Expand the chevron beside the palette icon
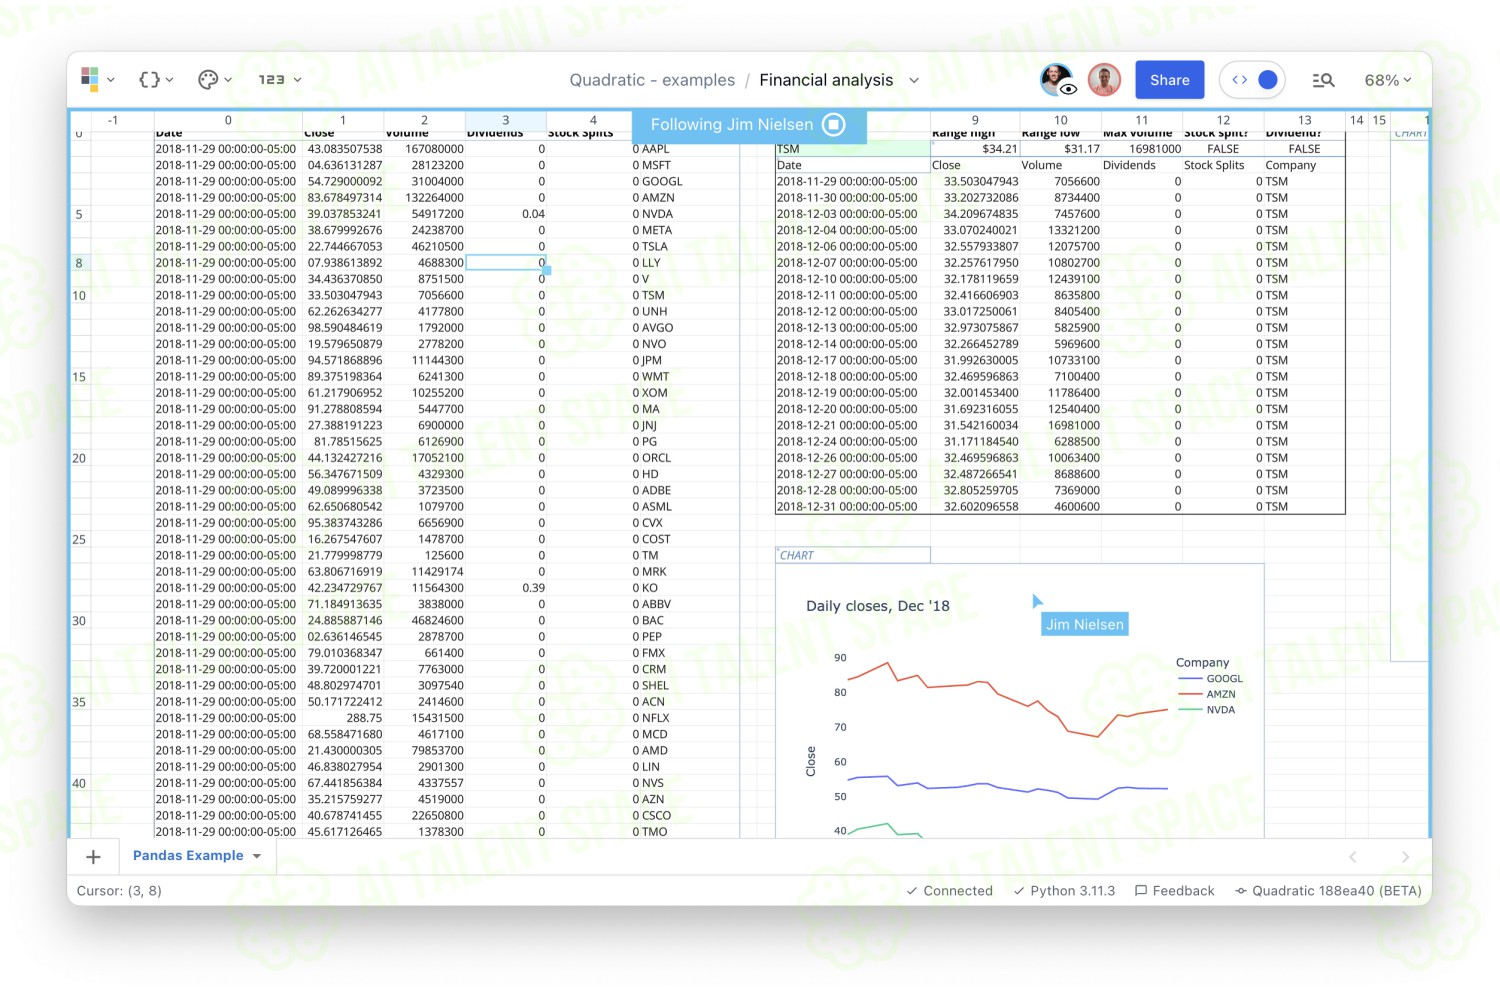Image resolution: width=1500 pixels, height=1000 pixels. point(228,80)
